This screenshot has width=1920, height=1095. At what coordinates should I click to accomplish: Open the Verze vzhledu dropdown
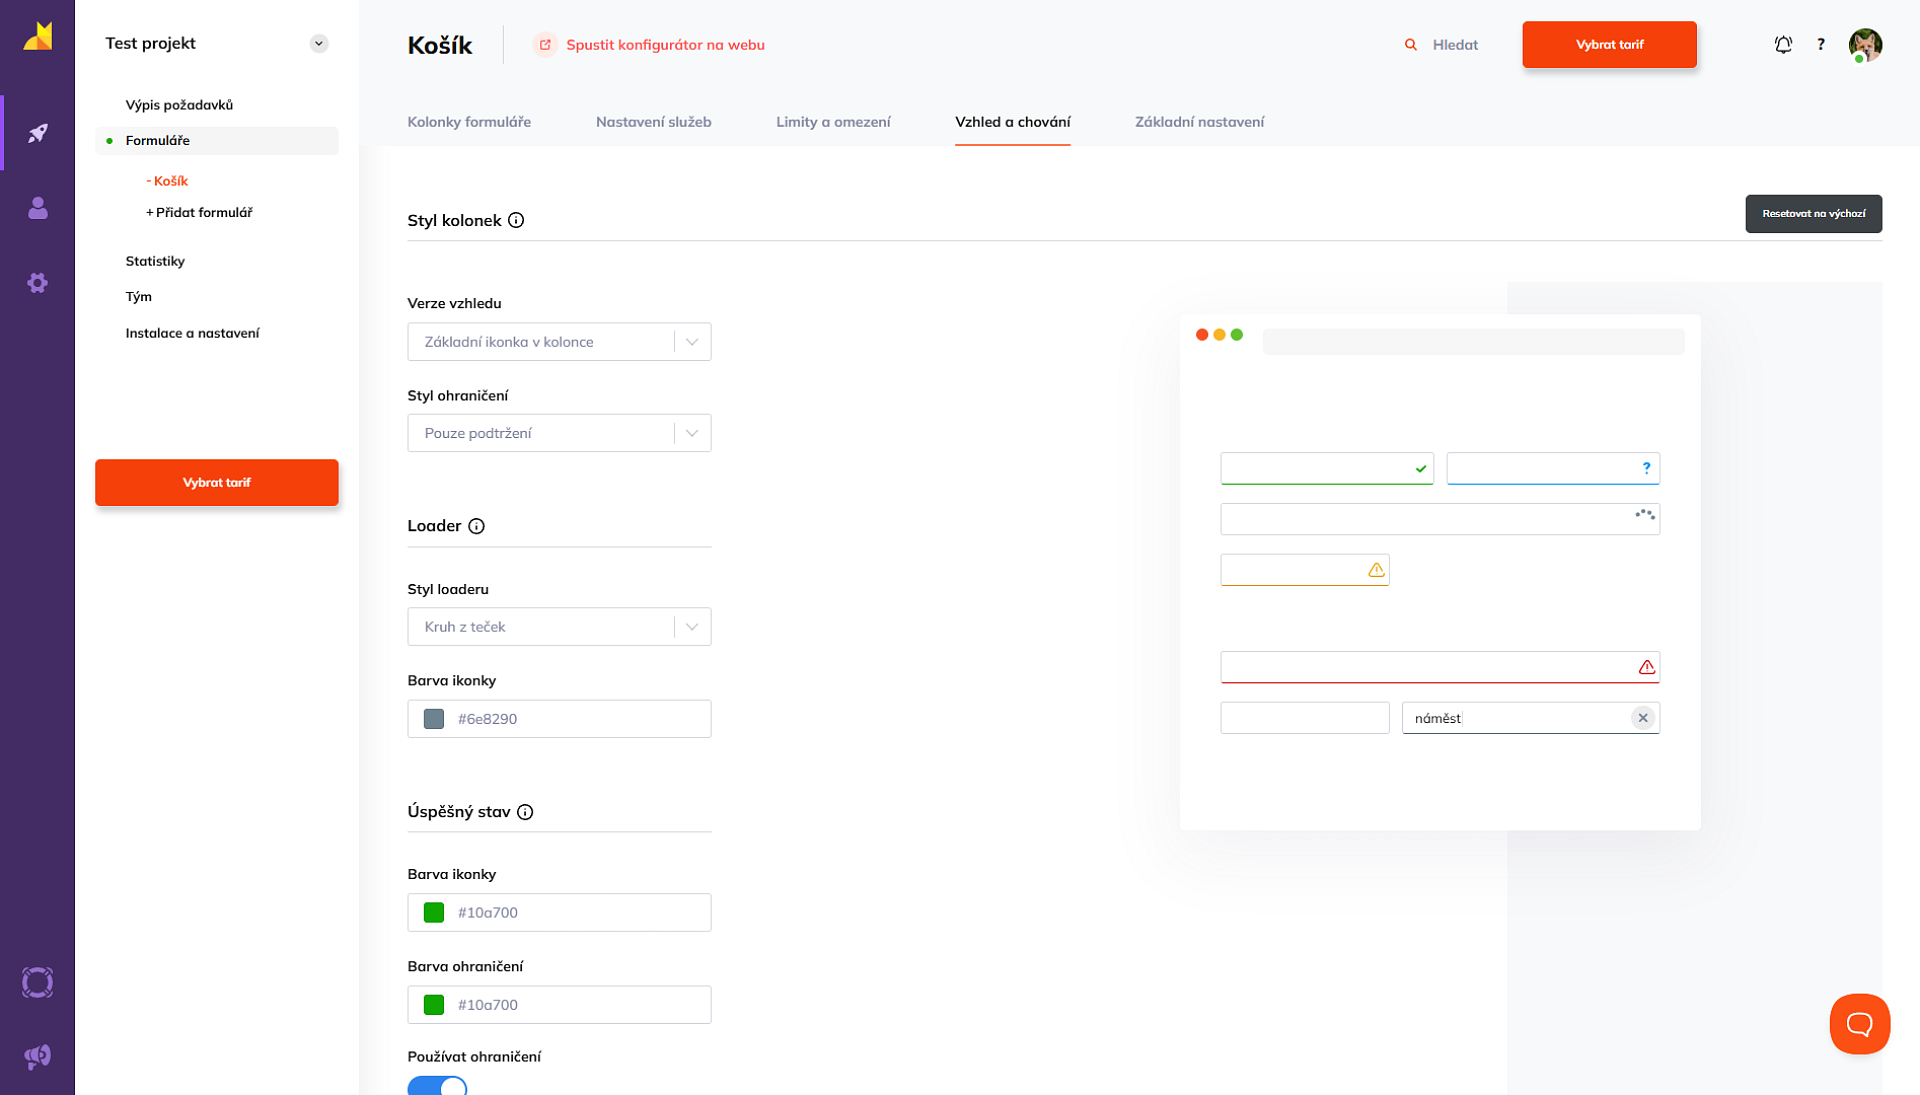click(x=559, y=342)
